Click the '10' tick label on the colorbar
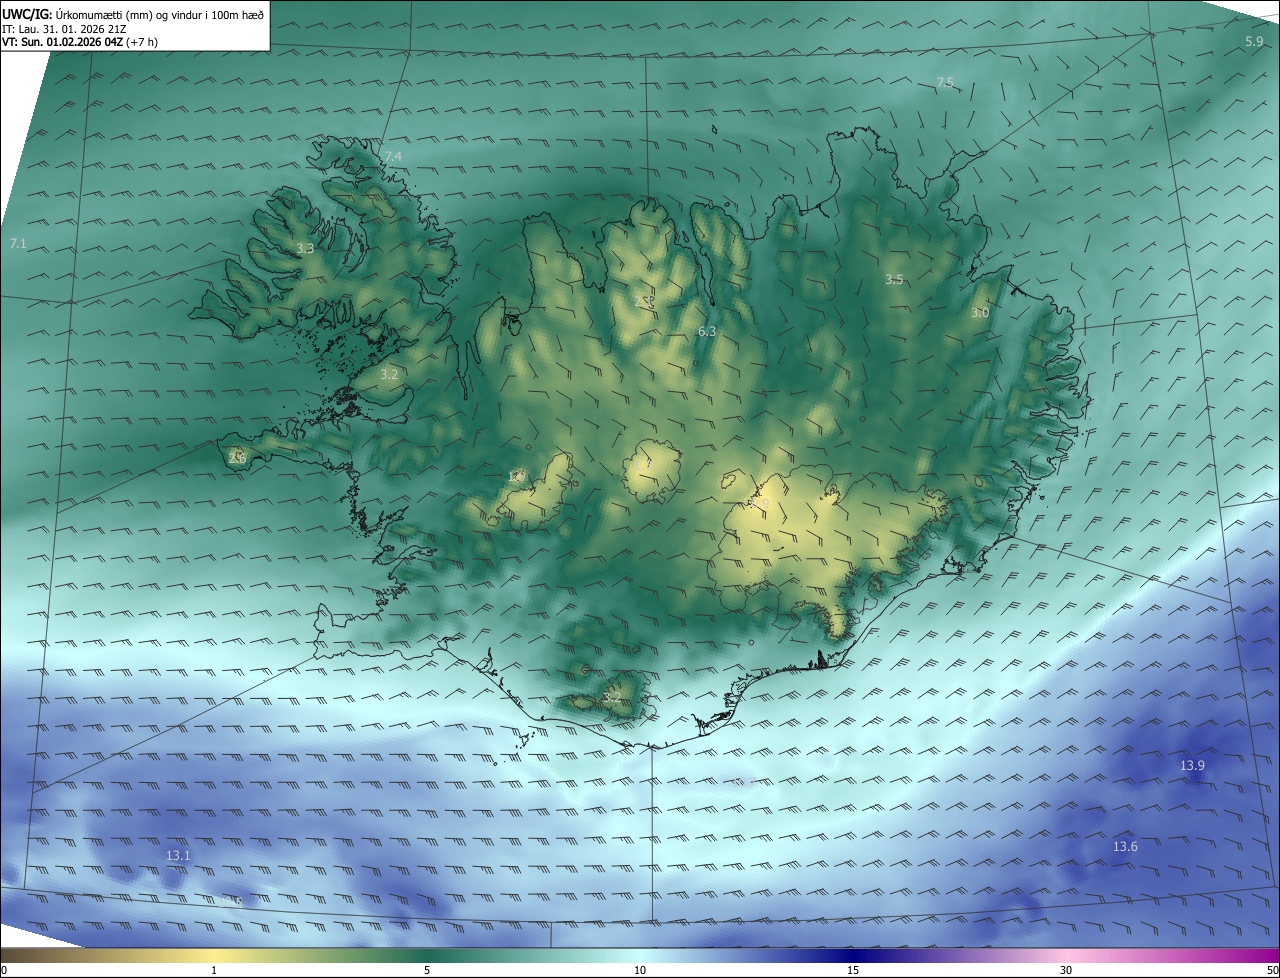This screenshot has width=1280, height=978. (640, 970)
